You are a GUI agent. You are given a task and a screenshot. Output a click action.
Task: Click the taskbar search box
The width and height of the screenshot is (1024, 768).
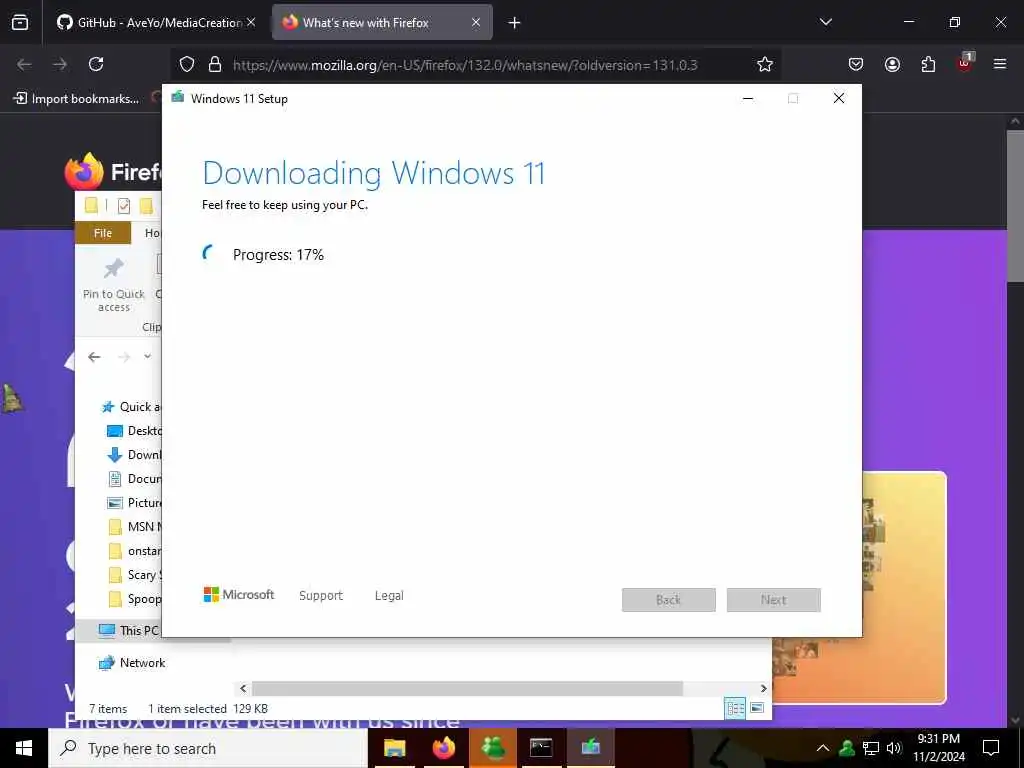coord(208,748)
